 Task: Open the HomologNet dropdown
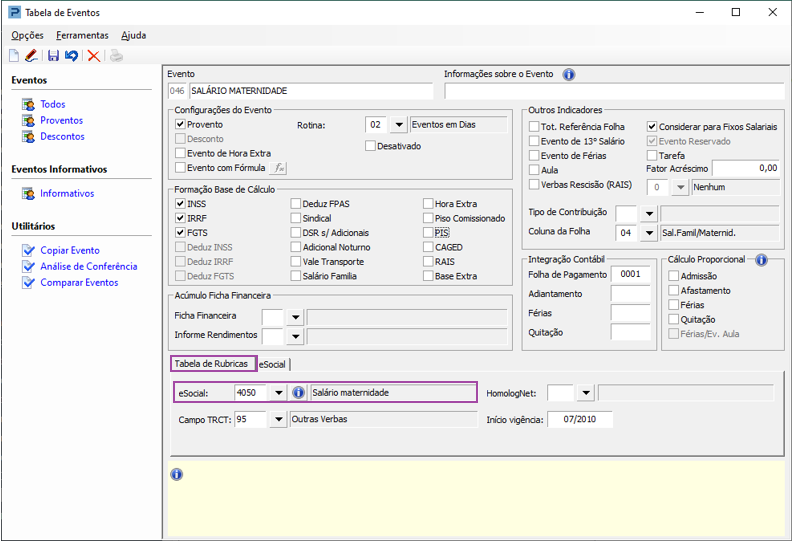point(586,393)
